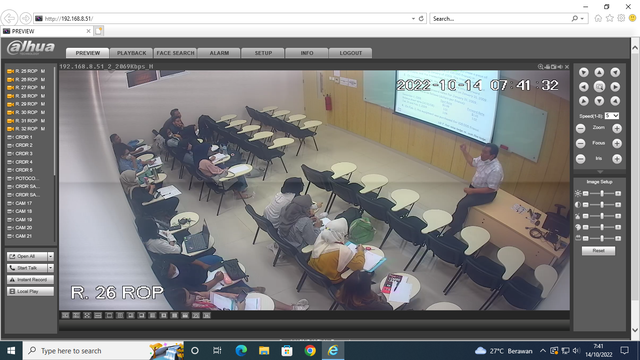Click the browser Search box
Viewport: 640px width, 360px height.
coord(501,18)
